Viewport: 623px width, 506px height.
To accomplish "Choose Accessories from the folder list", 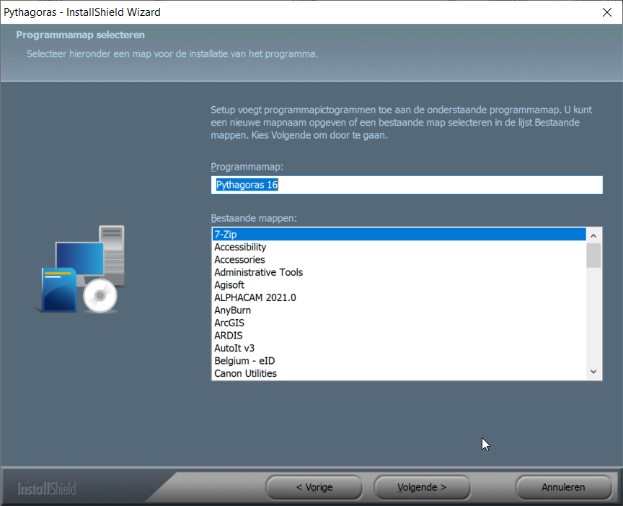I will point(399,260).
